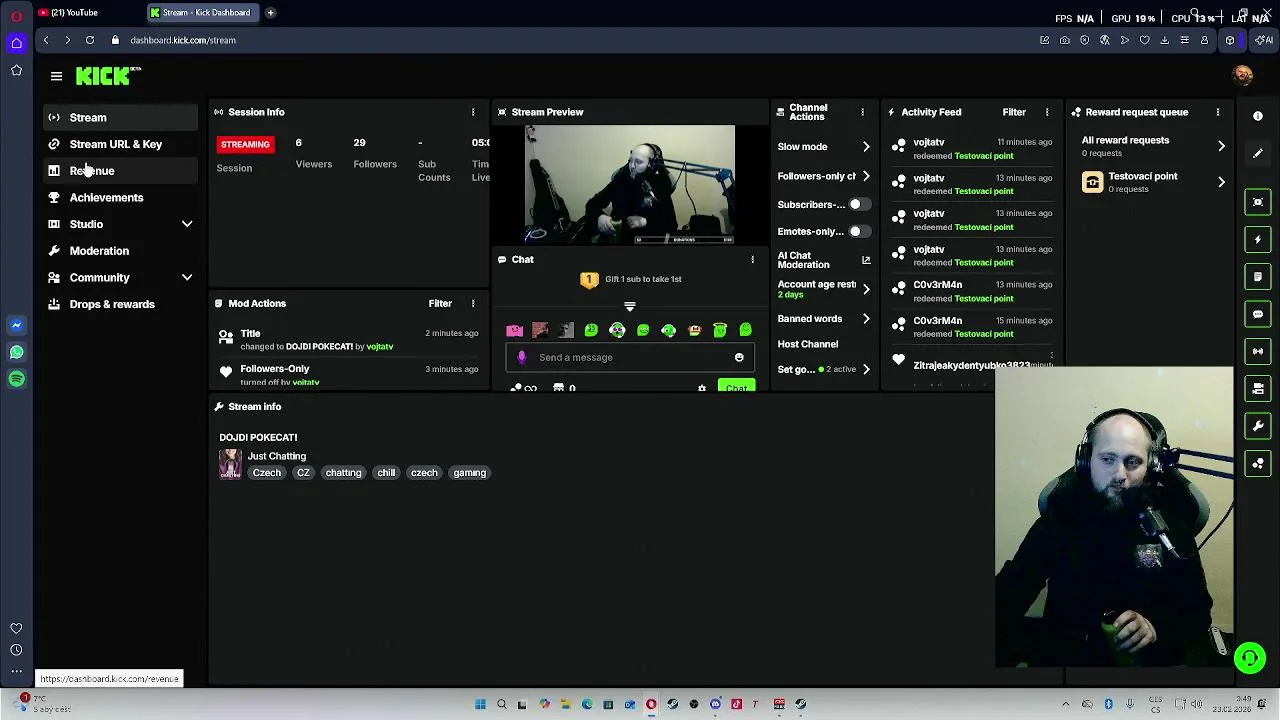
Task: Click the Stream Preview video thumbnail
Action: point(630,185)
